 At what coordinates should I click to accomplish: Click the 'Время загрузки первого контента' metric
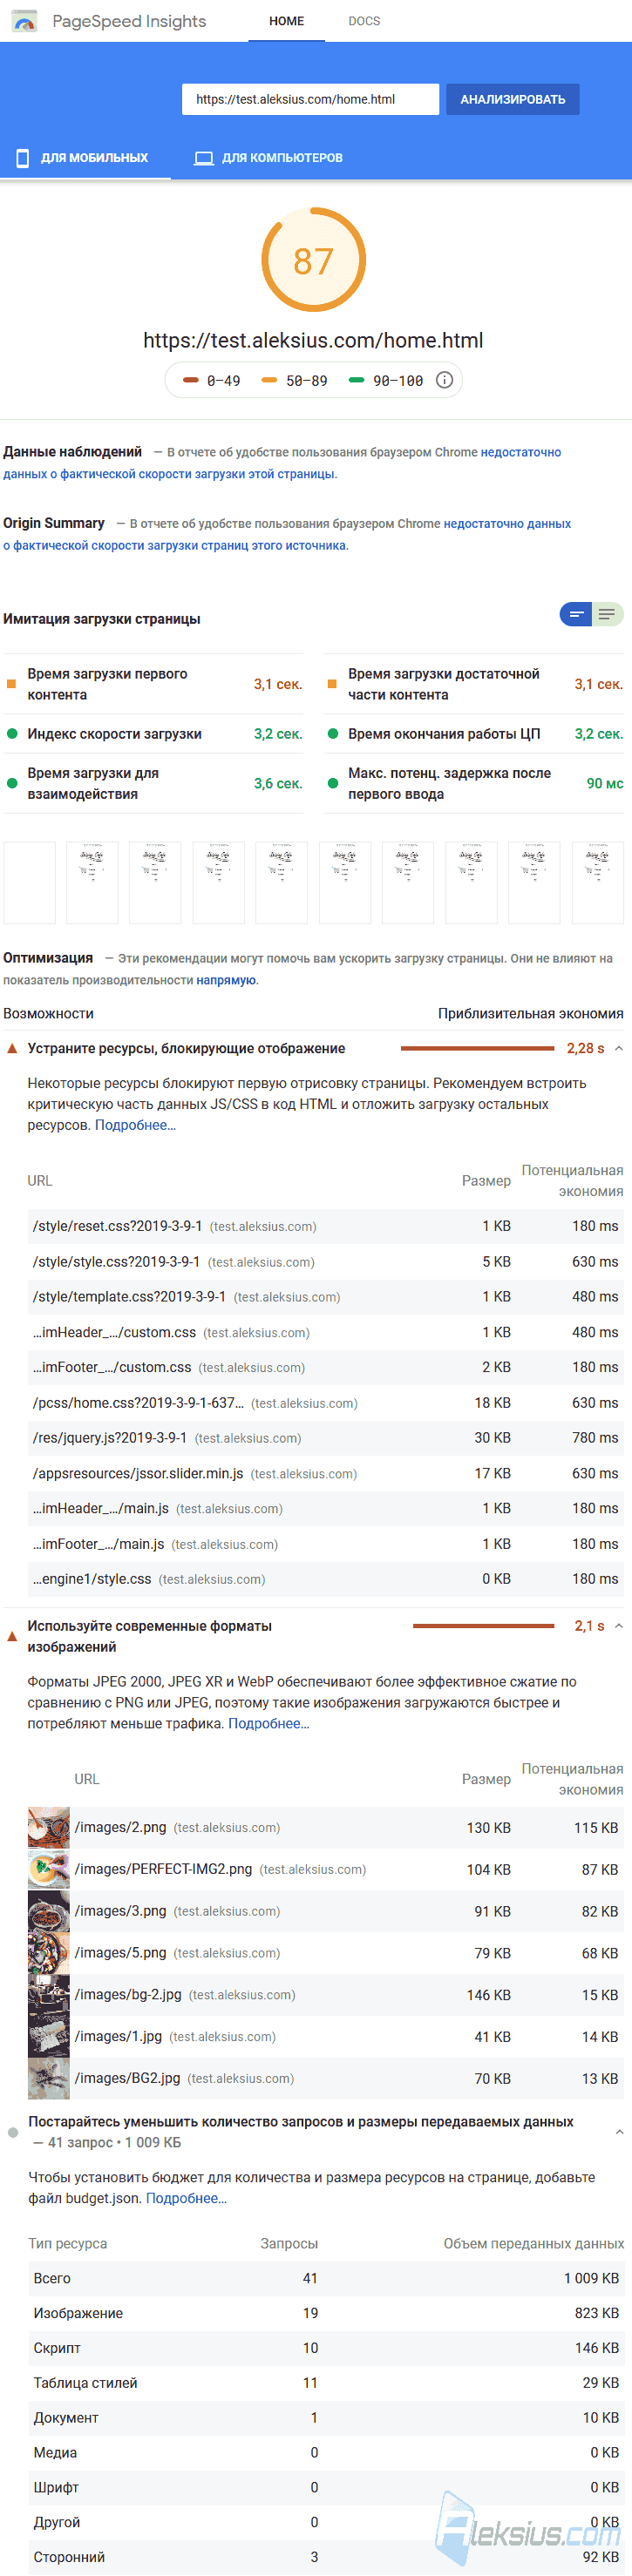coord(153,684)
